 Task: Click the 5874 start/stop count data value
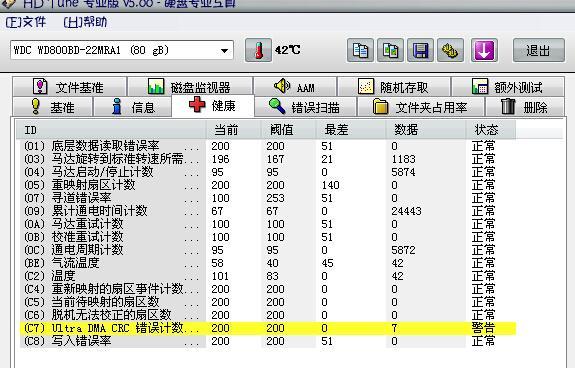[x=403, y=172]
